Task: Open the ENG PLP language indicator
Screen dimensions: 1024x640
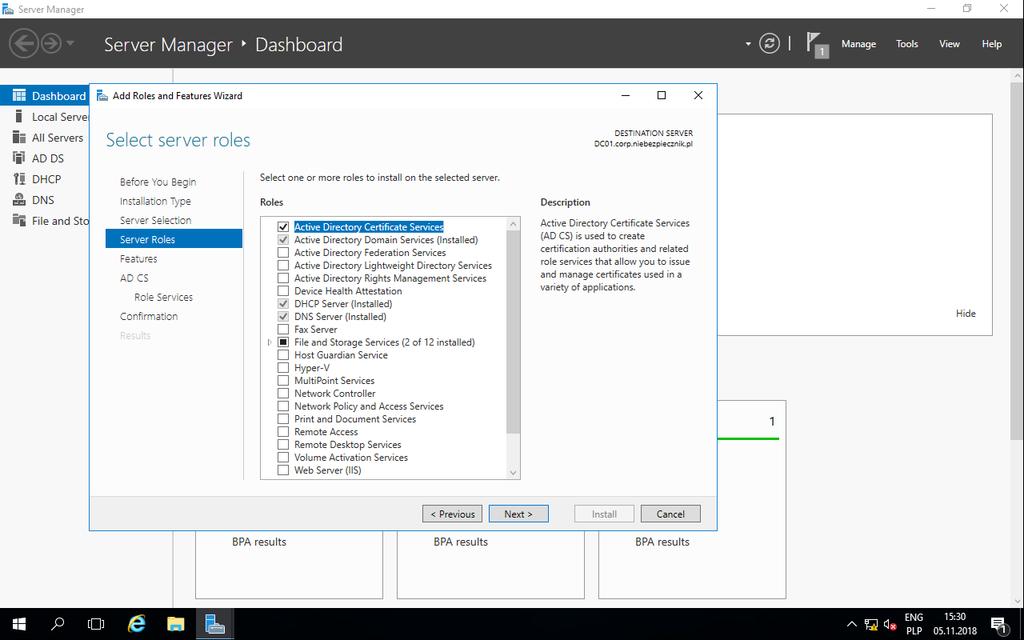Action: [x=914, y=624]
